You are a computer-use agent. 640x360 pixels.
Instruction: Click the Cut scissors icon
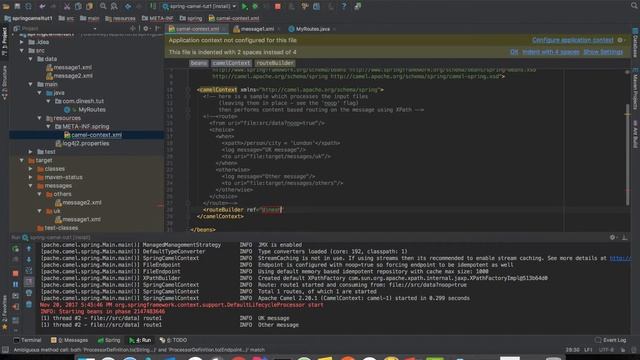[x=67, y=6]
